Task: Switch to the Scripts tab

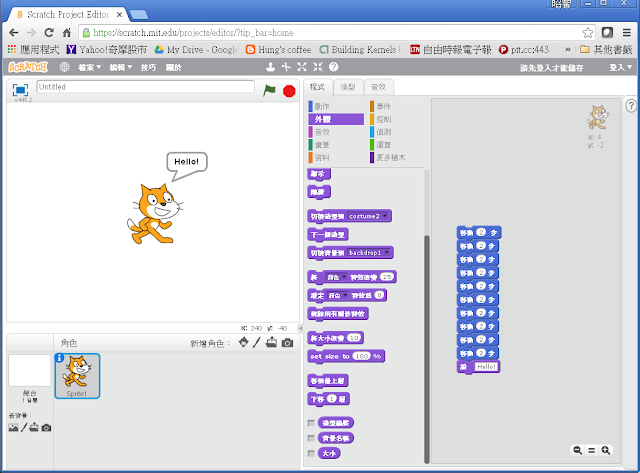Action: [x=317, y=87]
